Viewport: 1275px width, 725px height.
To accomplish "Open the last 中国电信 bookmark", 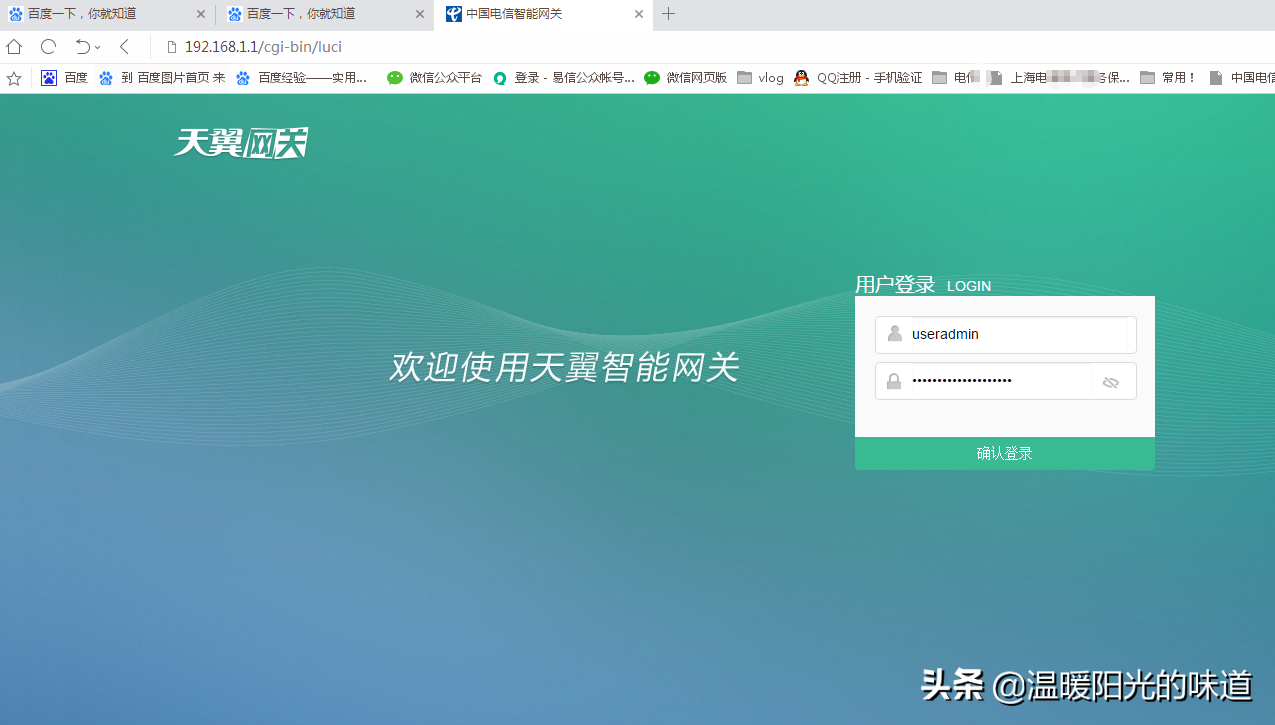I will tap(1241, 78).
